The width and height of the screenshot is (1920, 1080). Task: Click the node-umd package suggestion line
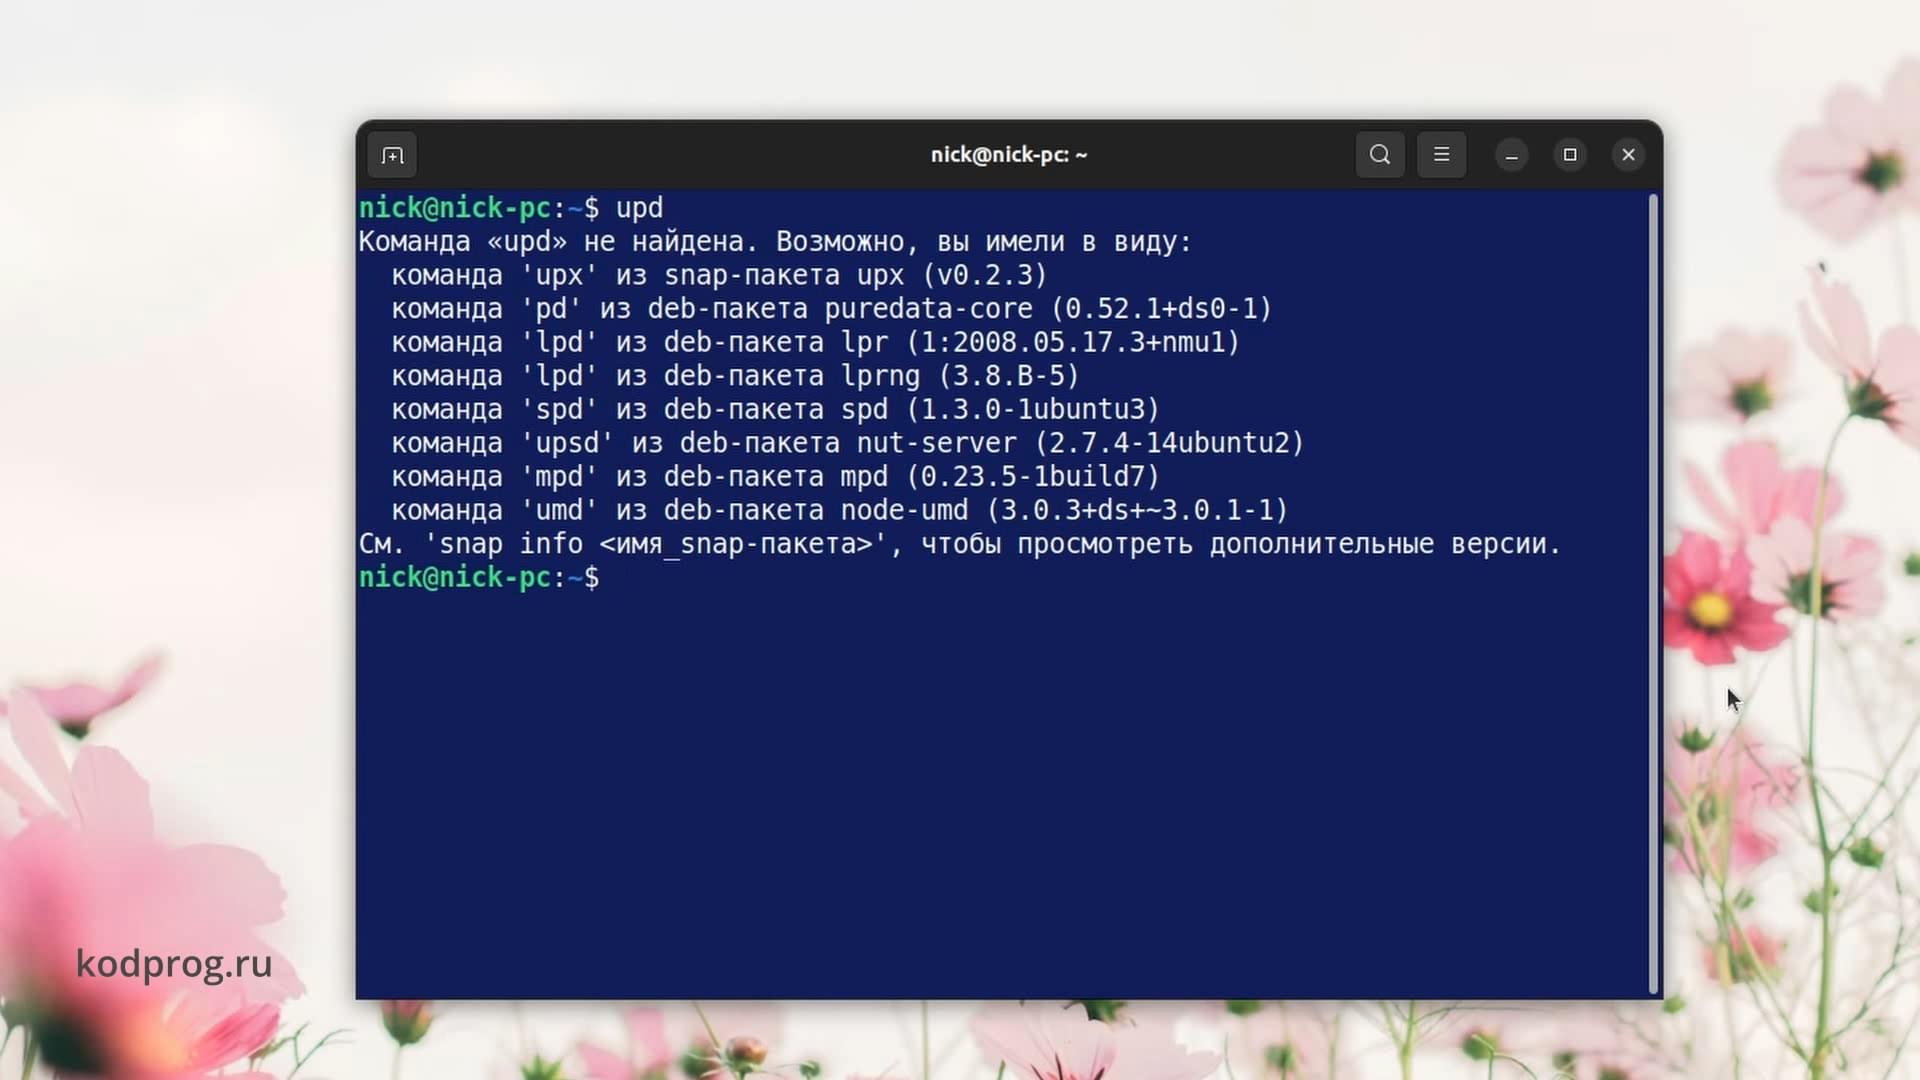[x=840, y=510]
